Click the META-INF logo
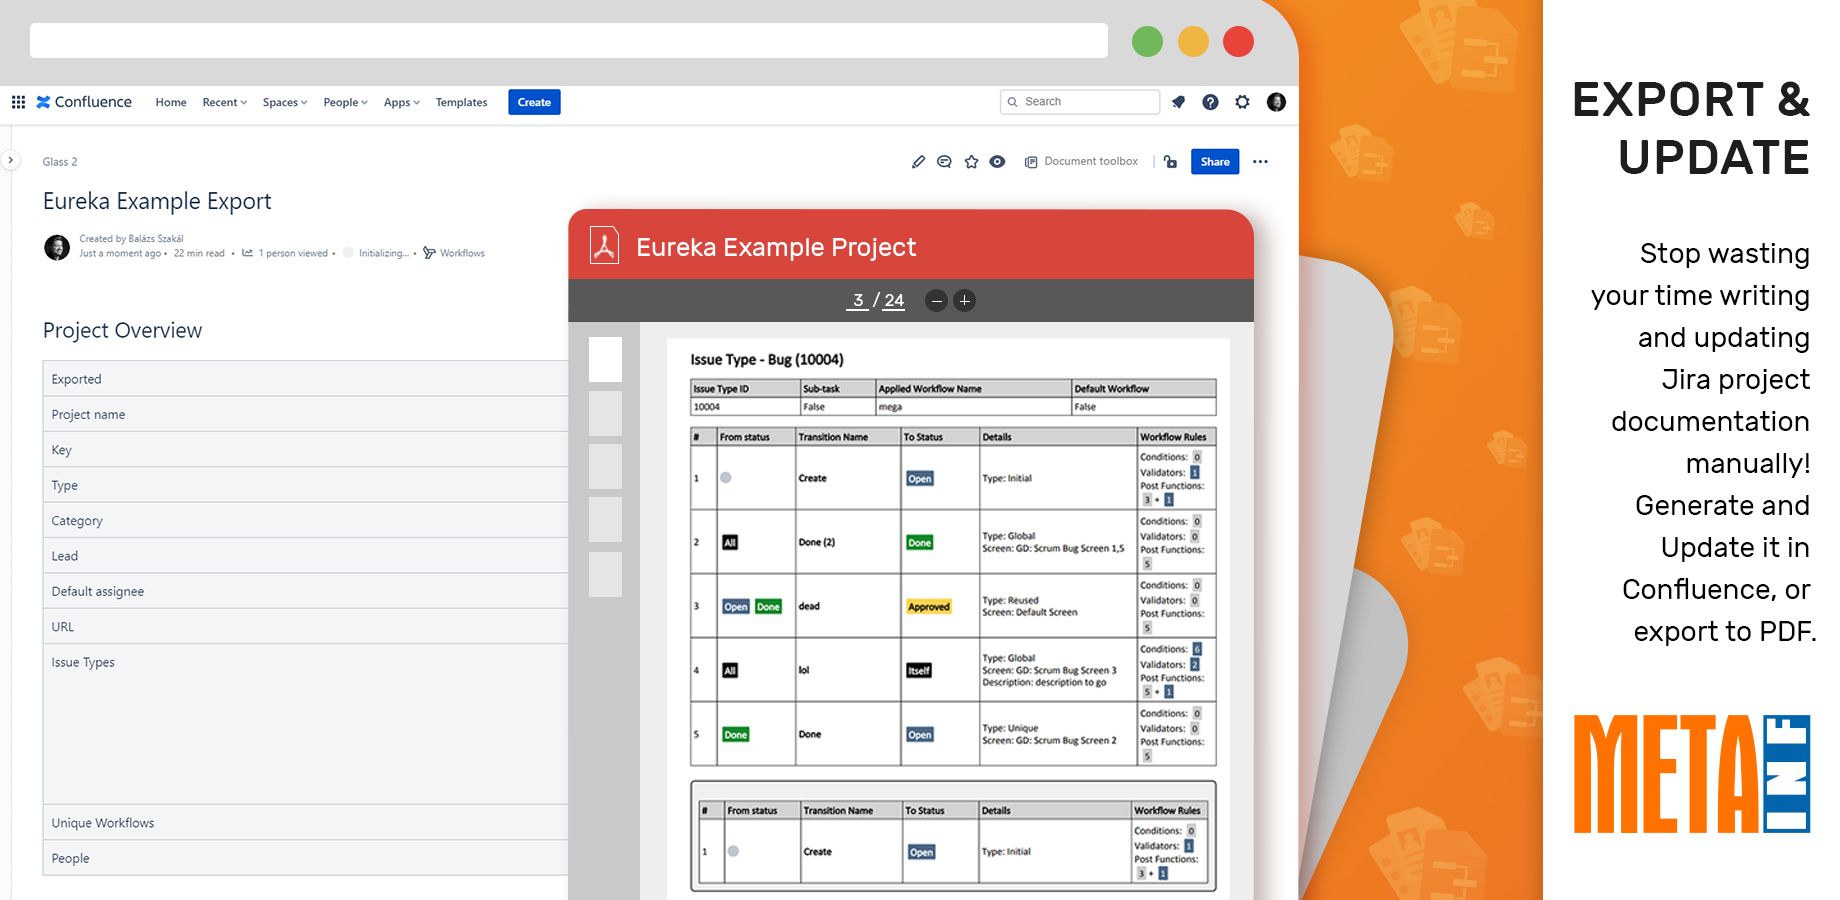This screenshot has width=1840, height=900. [1692, 774]
